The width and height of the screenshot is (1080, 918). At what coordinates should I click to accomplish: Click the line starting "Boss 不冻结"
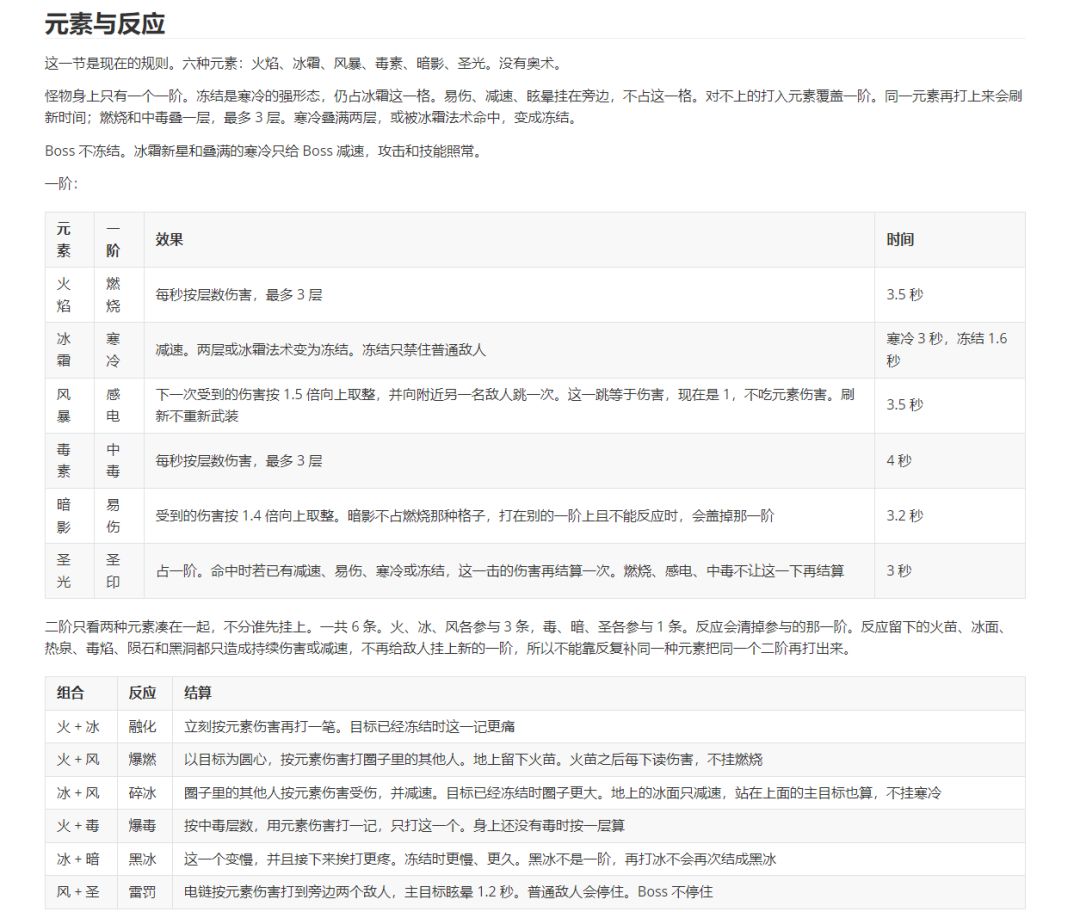(x=265, y=151)
